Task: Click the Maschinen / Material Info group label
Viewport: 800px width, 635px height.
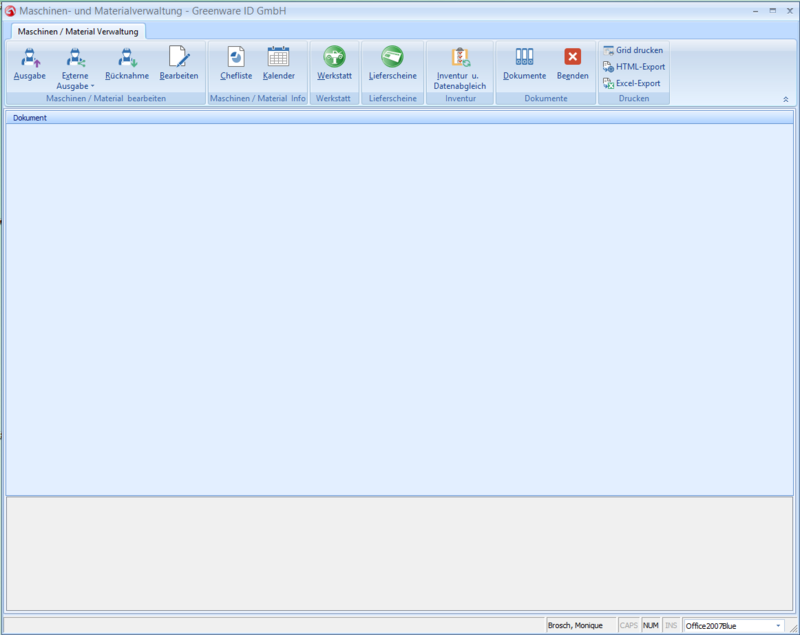Action: click(x=258, y=98)
